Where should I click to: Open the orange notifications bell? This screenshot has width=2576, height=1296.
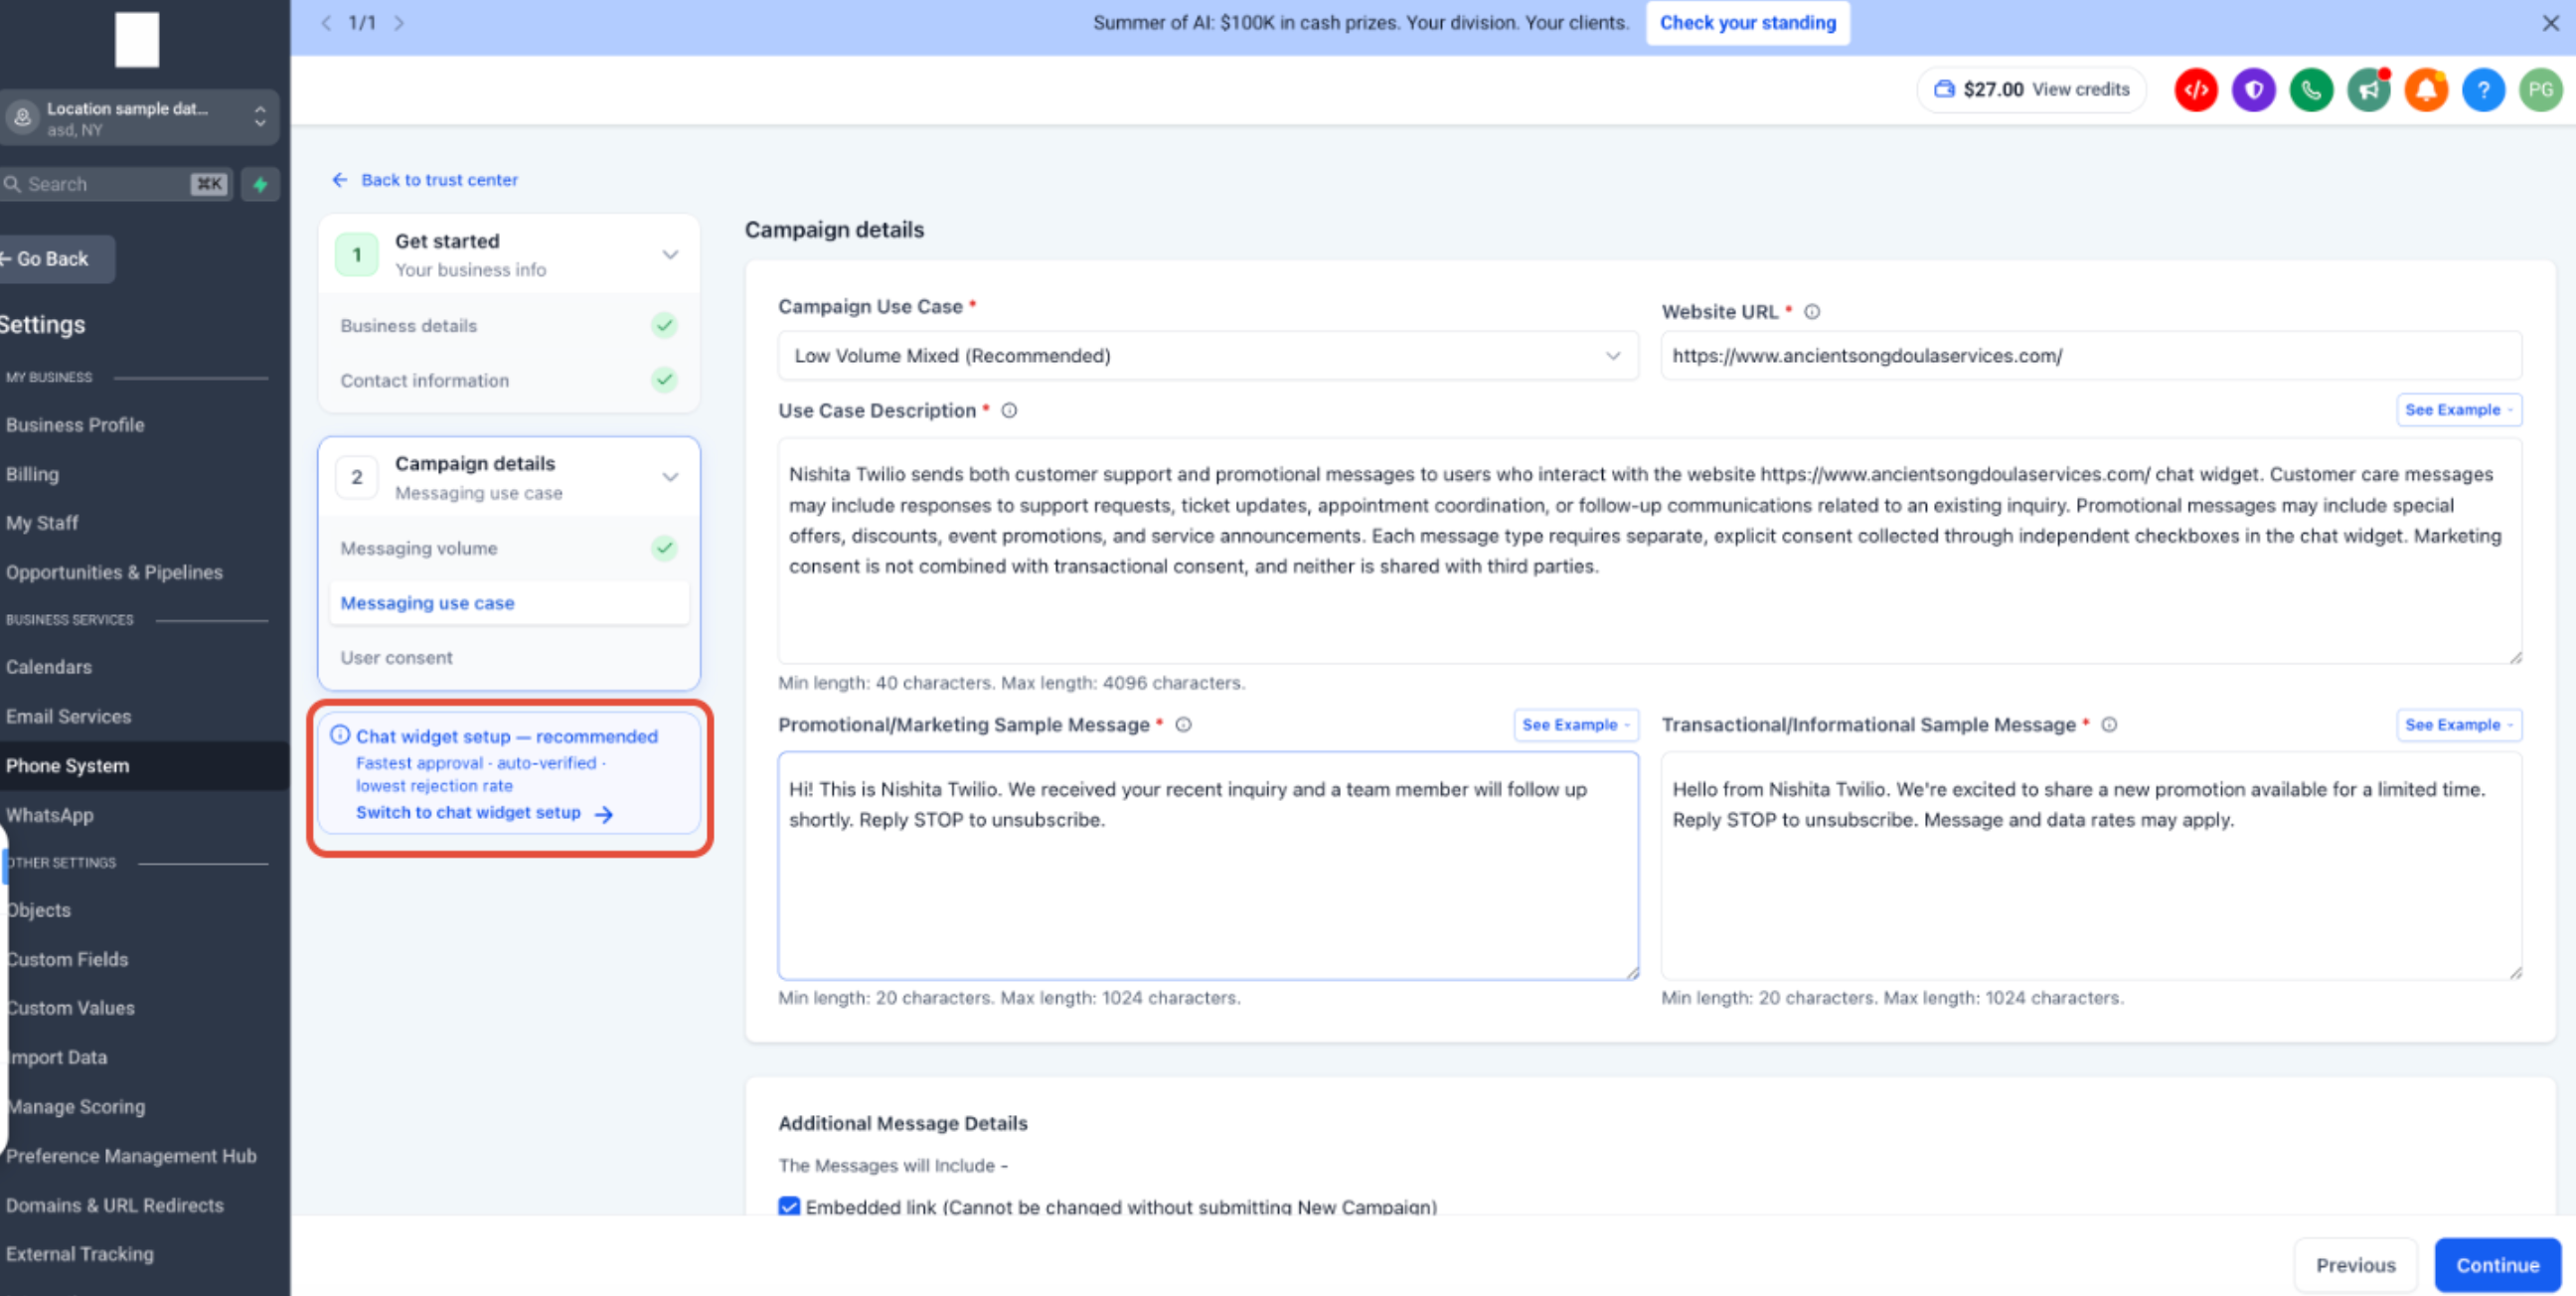(2426, 90)
